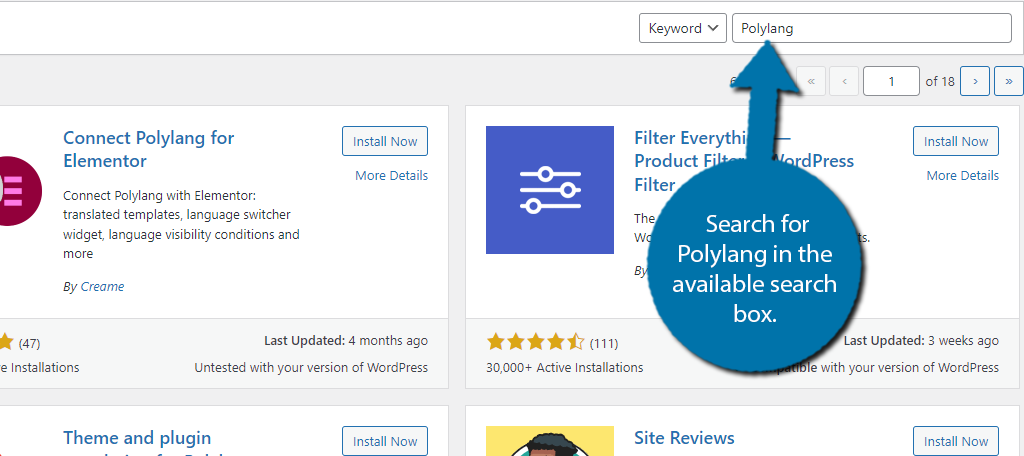The image size is (1024, 456).
Task: Click 'Last Updated: 3 weeks ago' text
Action: pyautogui.click(x=921, y=340)
